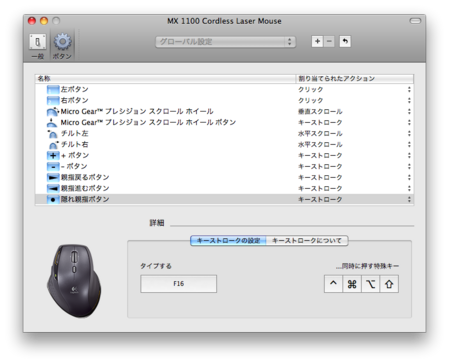Image resolution: width=449 pixels, height=364 pixels.
Task: Open action popup for - ボタン row
Action: click(x=409, y=166)
